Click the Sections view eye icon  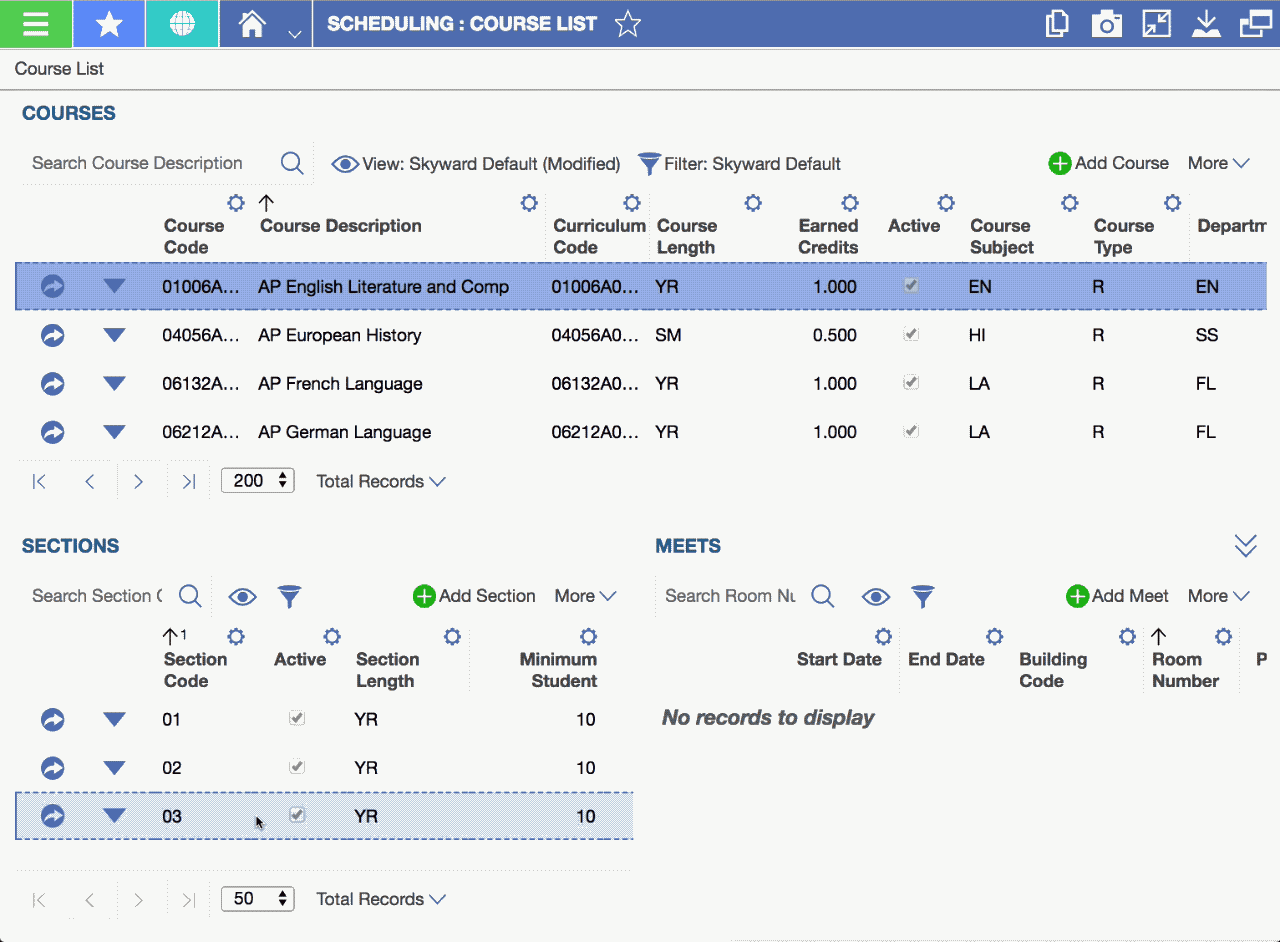pos(242,597)
